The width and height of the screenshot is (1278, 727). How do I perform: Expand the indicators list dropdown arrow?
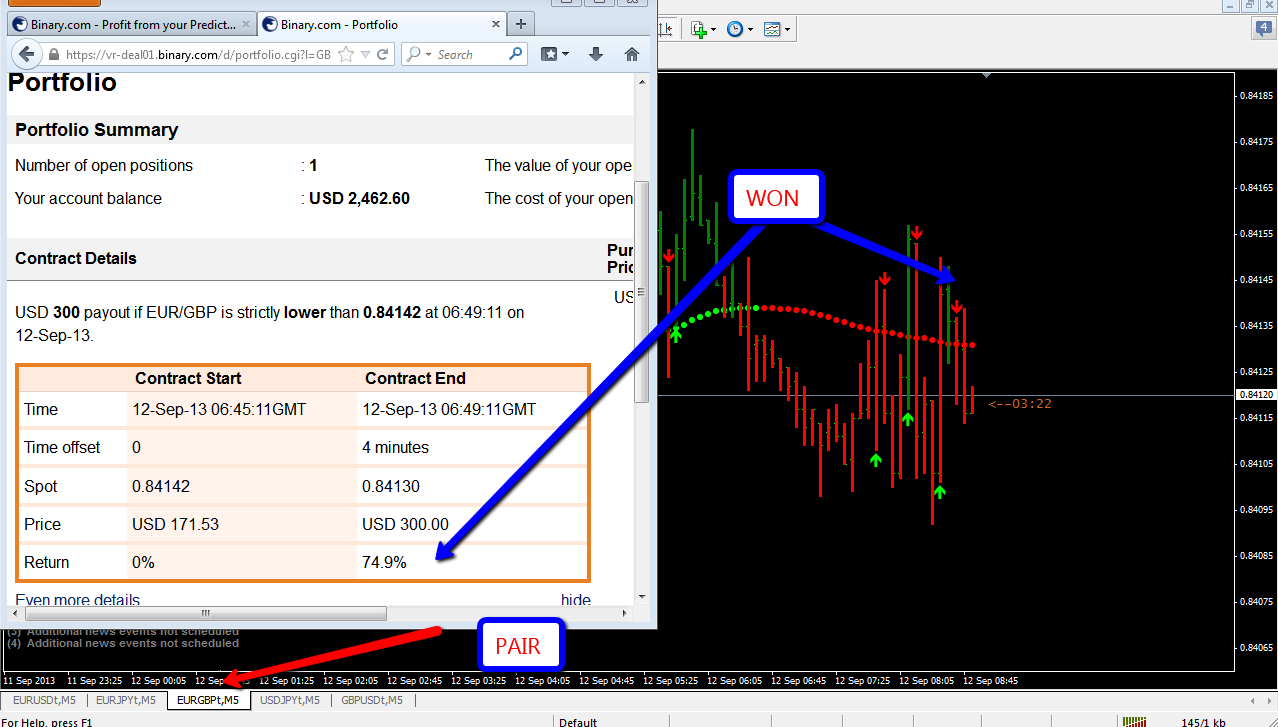[x=713, y=30]
